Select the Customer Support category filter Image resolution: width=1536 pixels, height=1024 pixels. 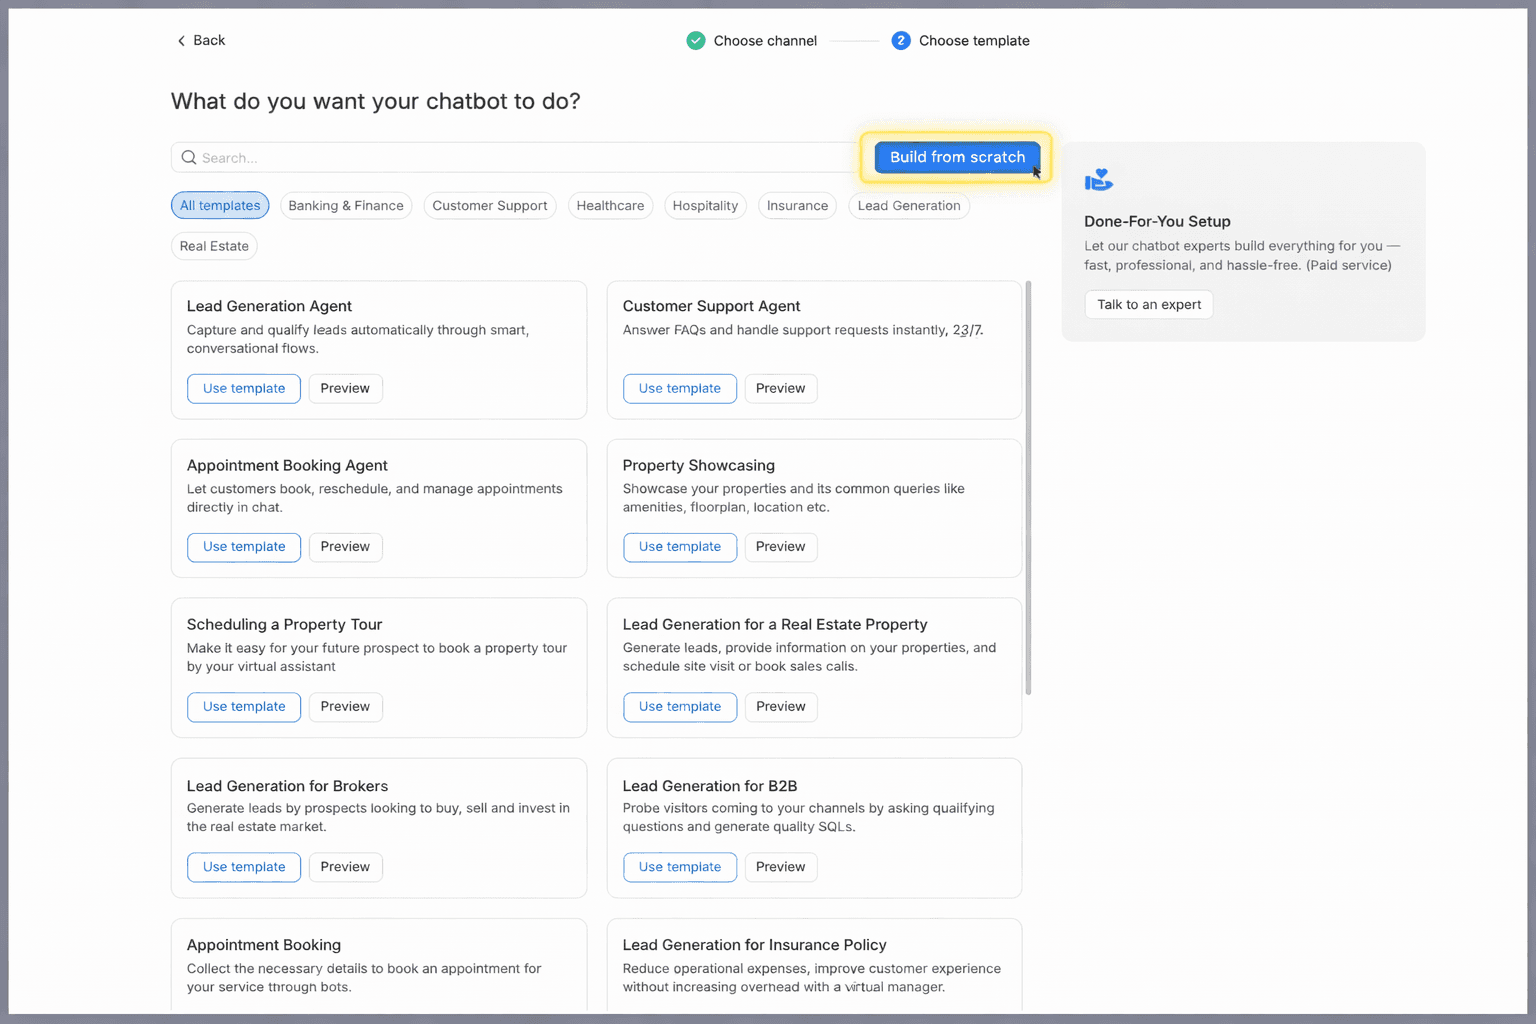tap(490, 206)
